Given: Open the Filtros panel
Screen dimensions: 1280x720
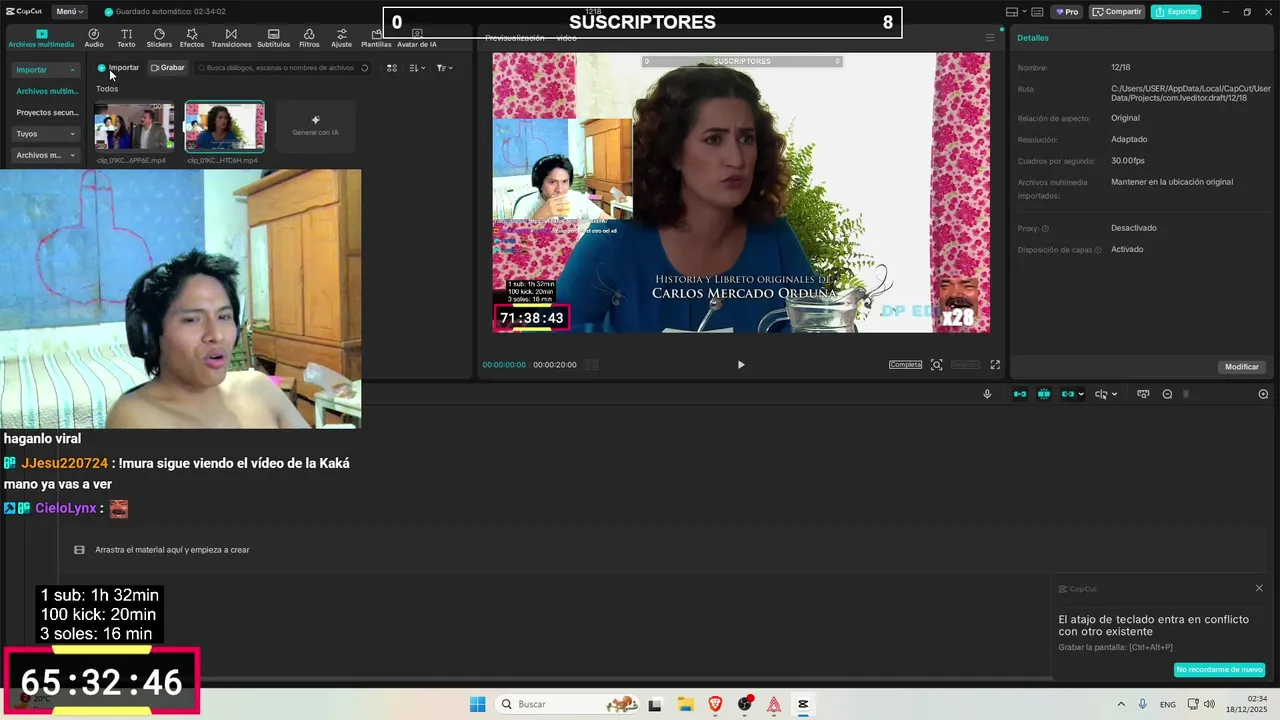Looking at the screenshot, I should (x=309, y=38).
